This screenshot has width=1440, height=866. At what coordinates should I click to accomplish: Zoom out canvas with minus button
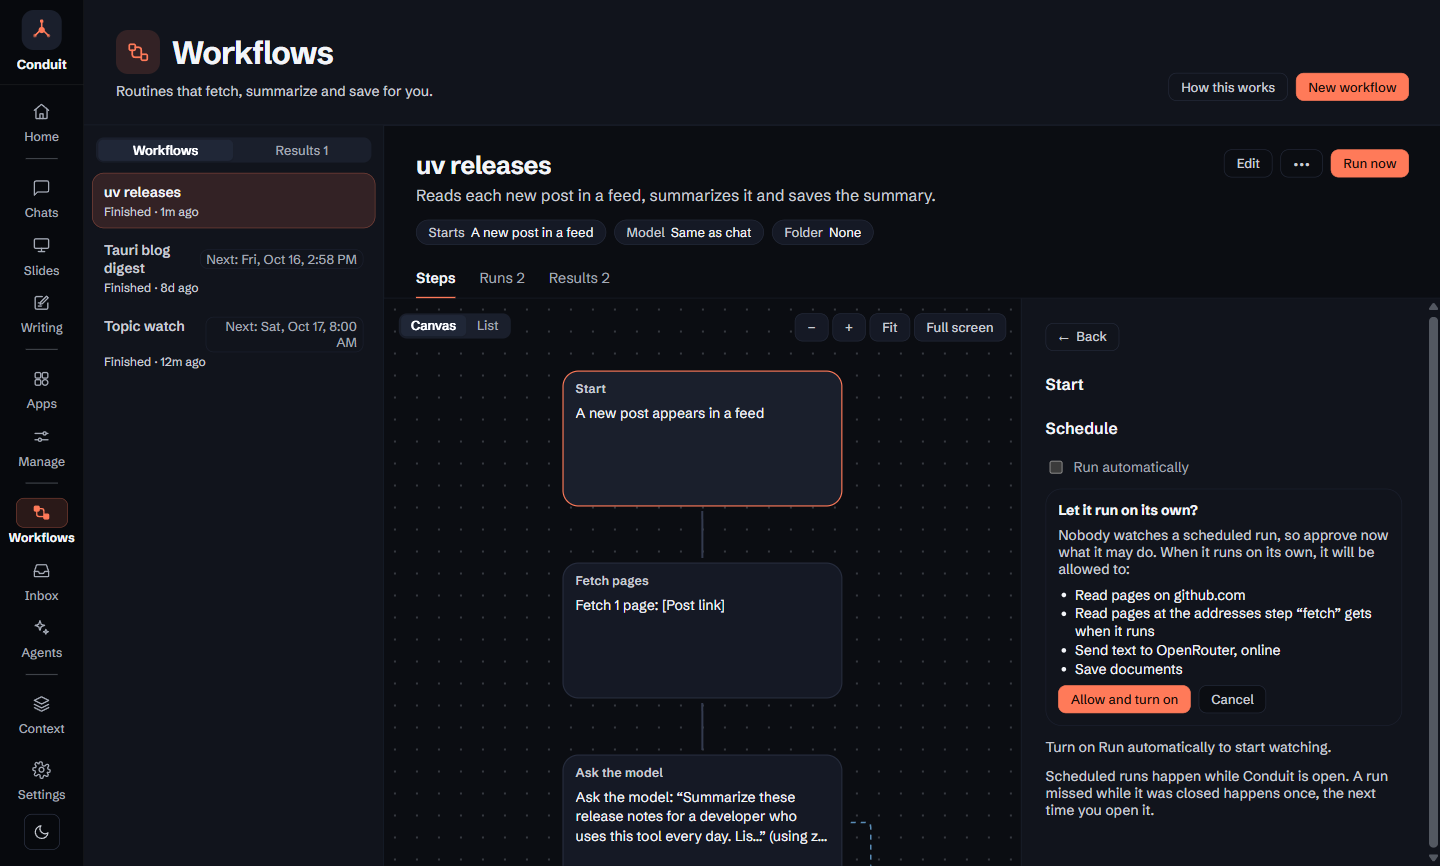(811, 327)
